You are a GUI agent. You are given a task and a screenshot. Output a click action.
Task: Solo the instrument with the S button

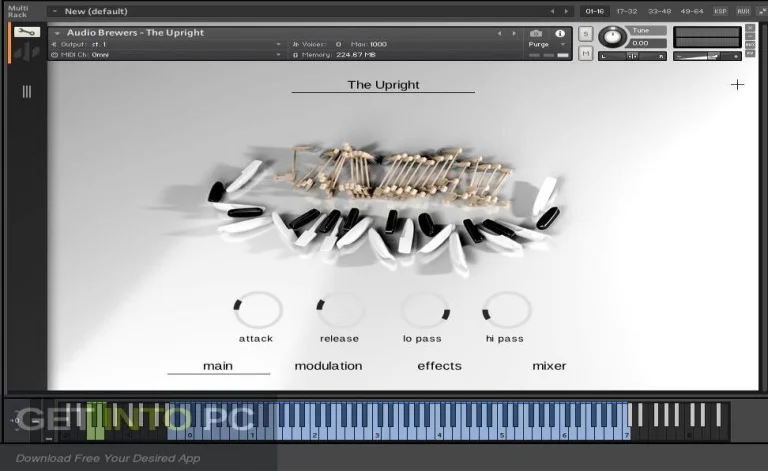pos(585,34)
